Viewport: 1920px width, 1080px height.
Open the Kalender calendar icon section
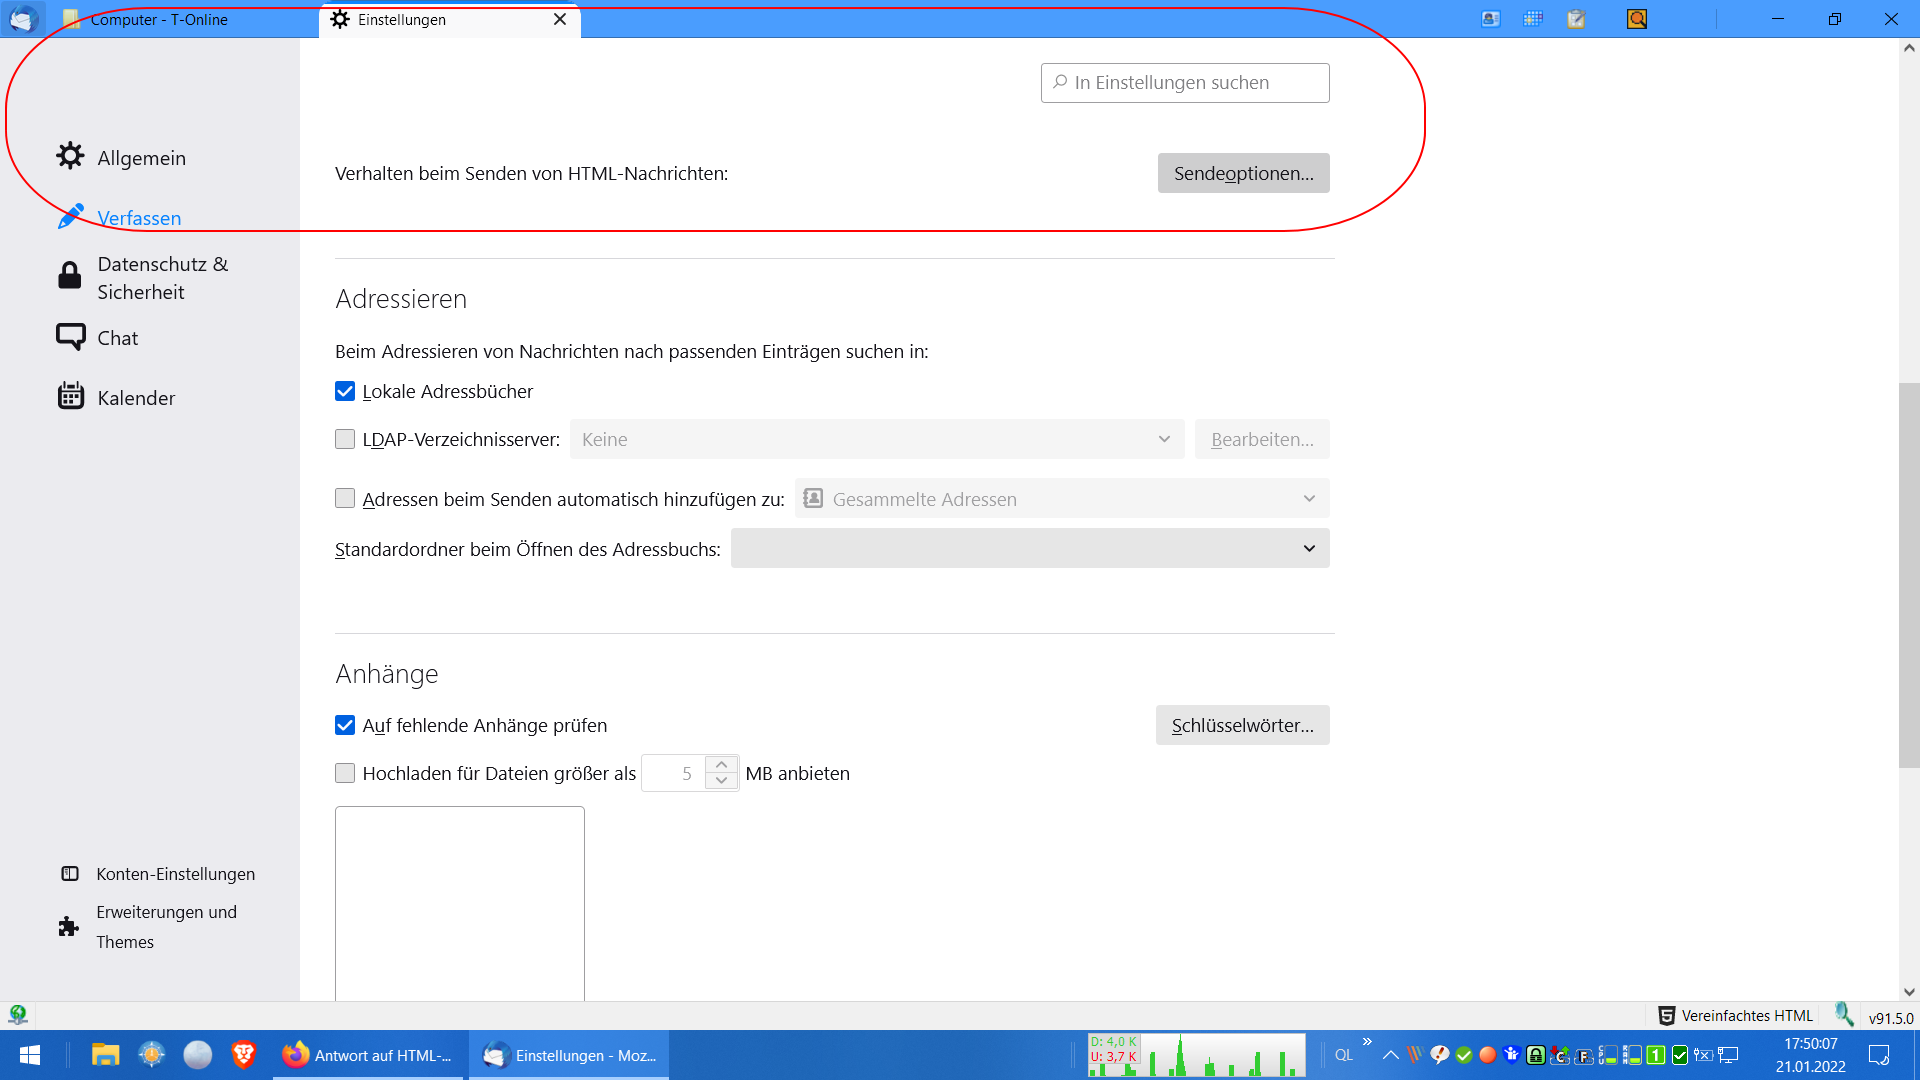click(70, 397)
